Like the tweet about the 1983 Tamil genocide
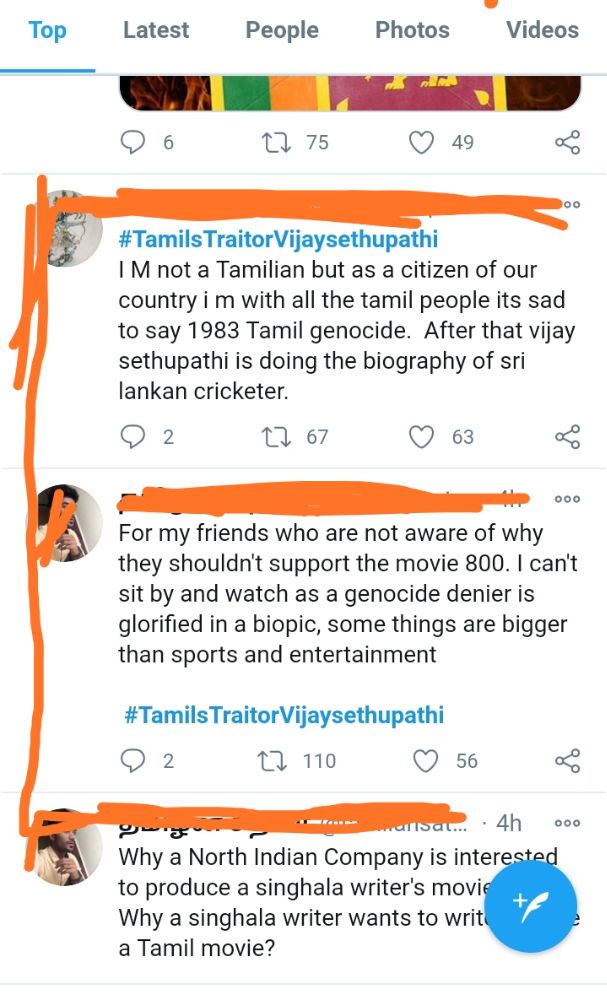 (424, 437)
